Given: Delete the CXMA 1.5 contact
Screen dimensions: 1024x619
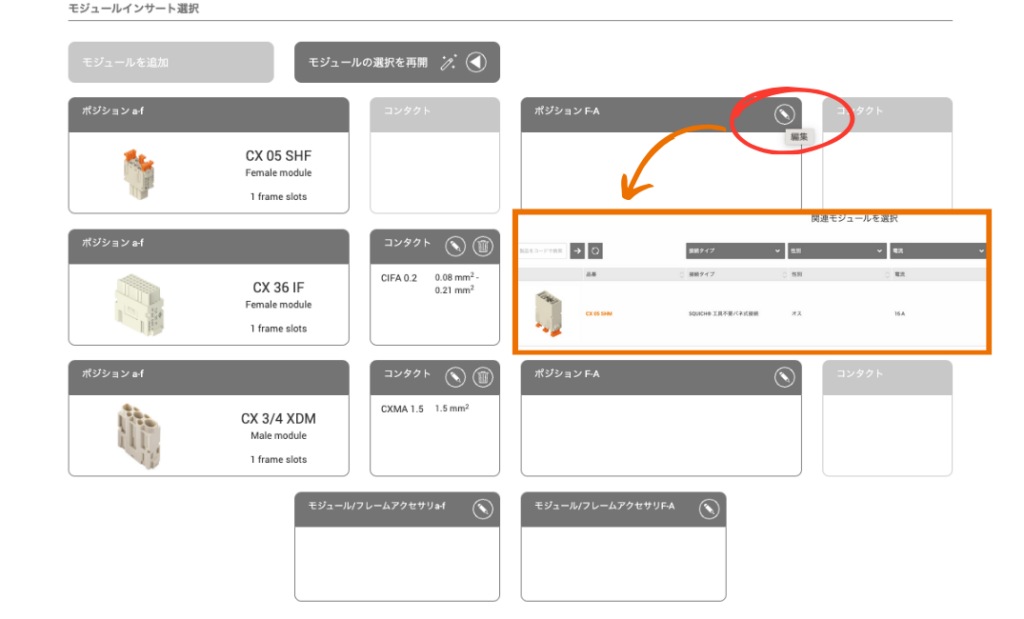Looking at the screenshot, I should (x=482, y=377).
